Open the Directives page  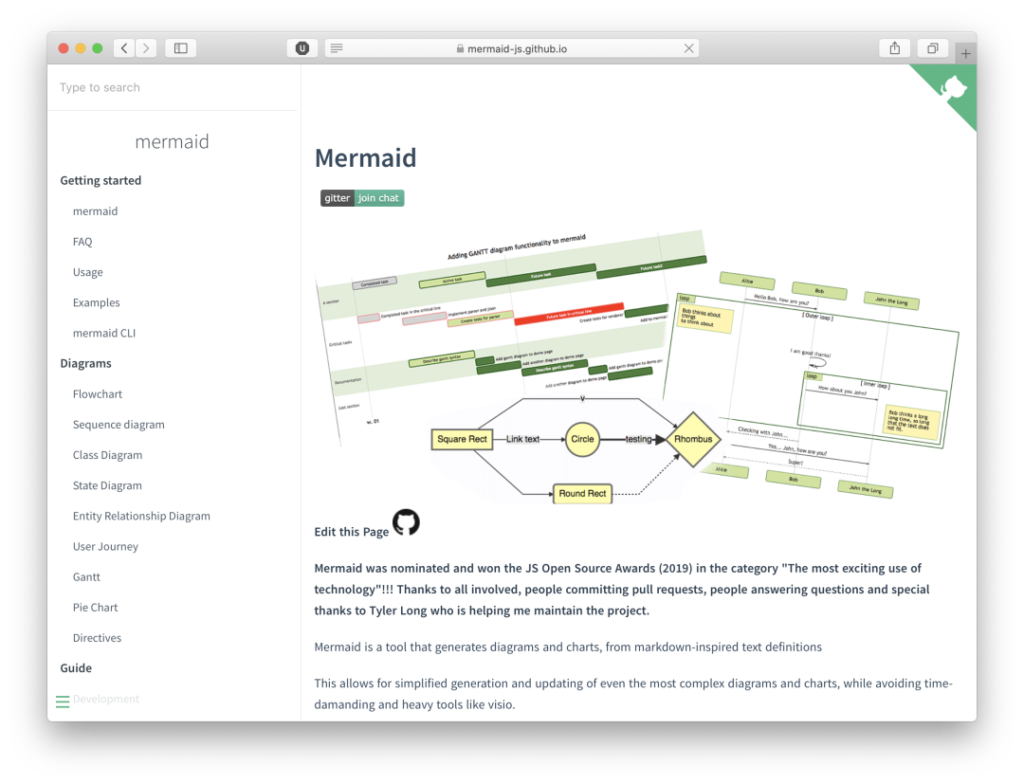pos(97,638)
